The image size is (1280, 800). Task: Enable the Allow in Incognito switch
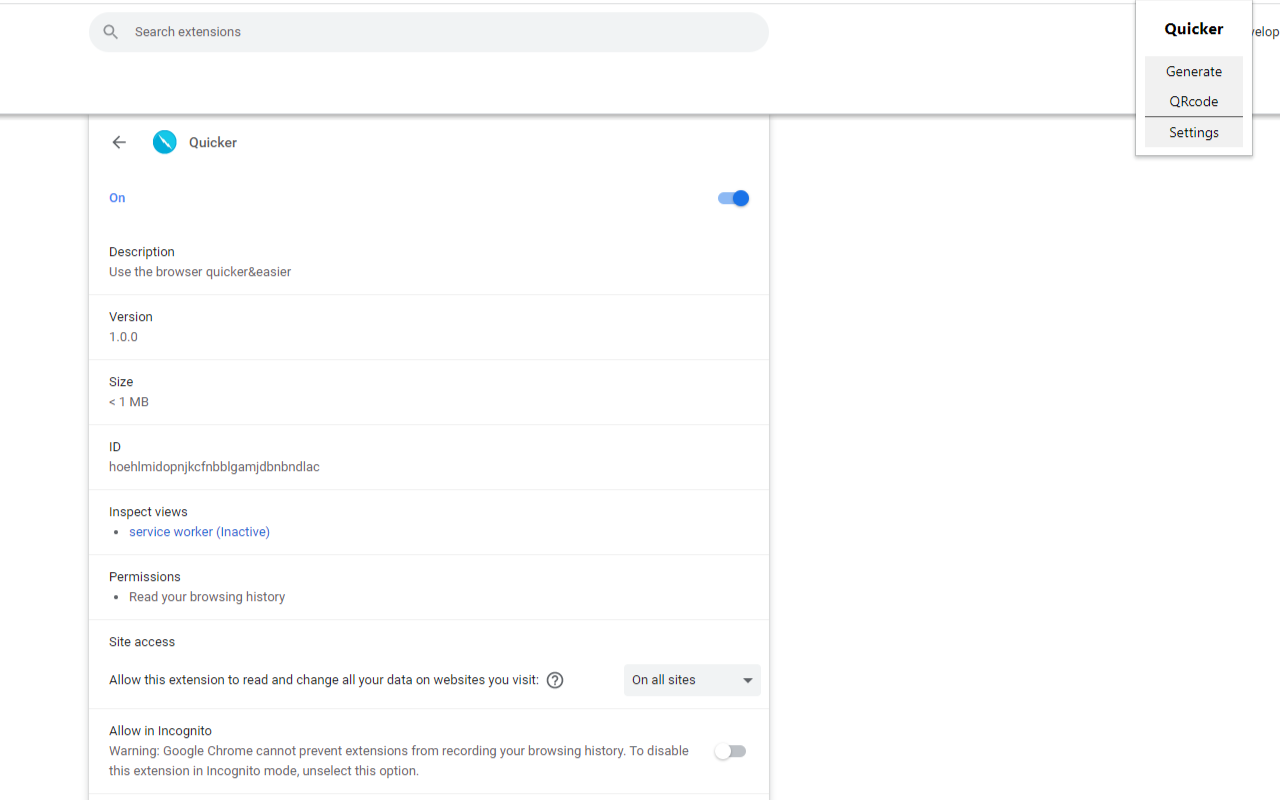click(730, 751)
